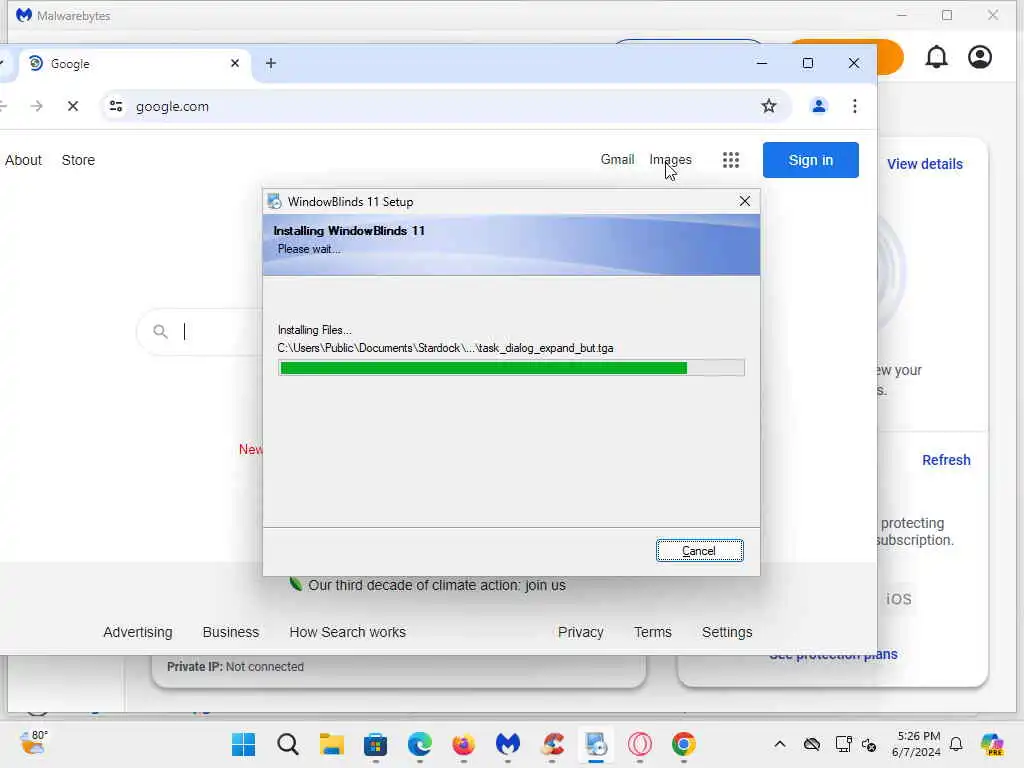Open Gmail link on Google page
The width and height of the screenshot is (1024, 768).
(x=617, y=159)
